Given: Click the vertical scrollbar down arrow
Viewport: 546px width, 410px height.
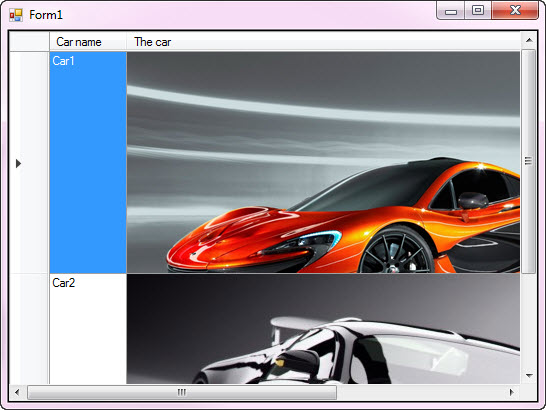Looking at the screenshot, I should click(x=529, y=376).
